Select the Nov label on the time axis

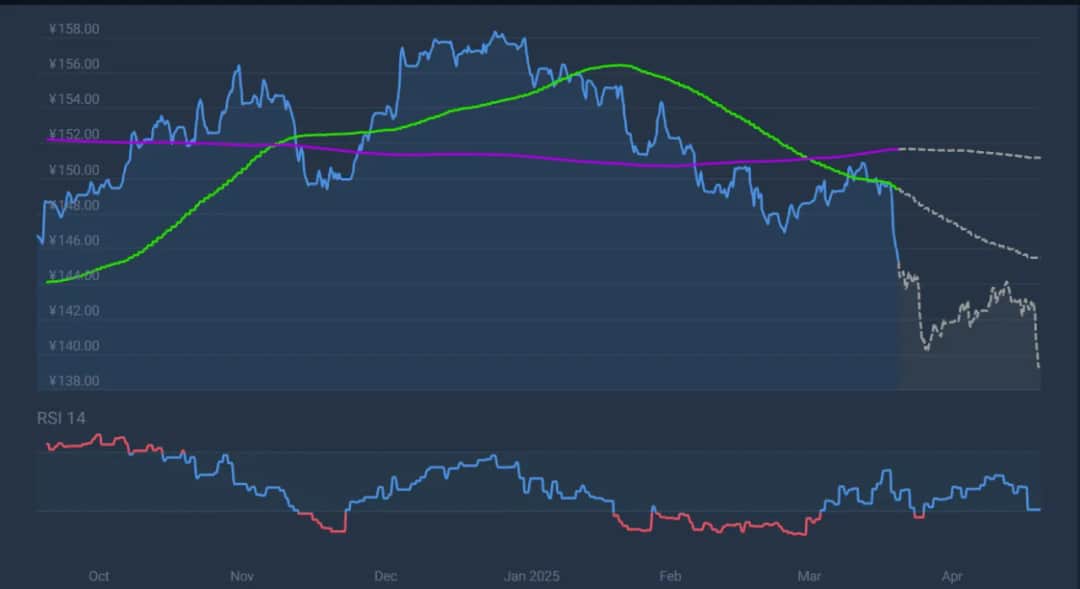click(242, 576)
